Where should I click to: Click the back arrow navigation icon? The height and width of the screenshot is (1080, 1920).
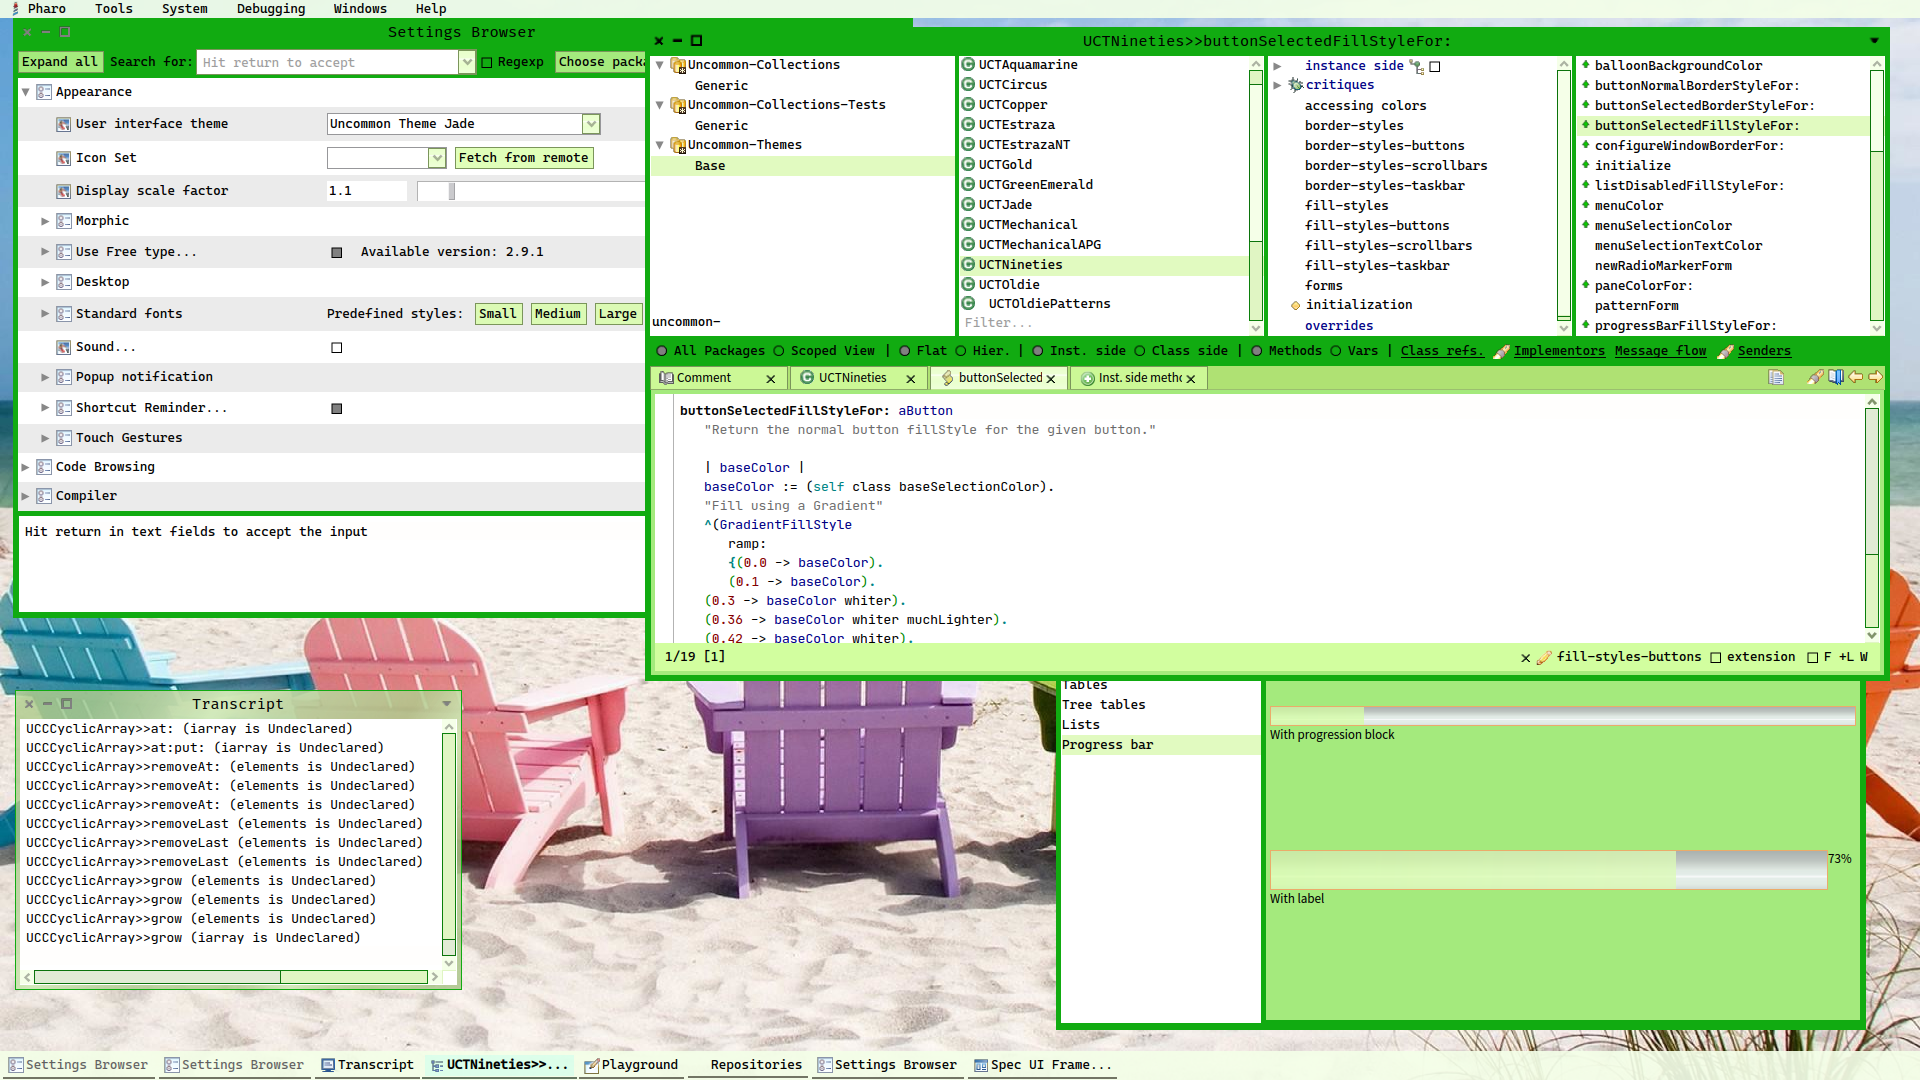1856,377
